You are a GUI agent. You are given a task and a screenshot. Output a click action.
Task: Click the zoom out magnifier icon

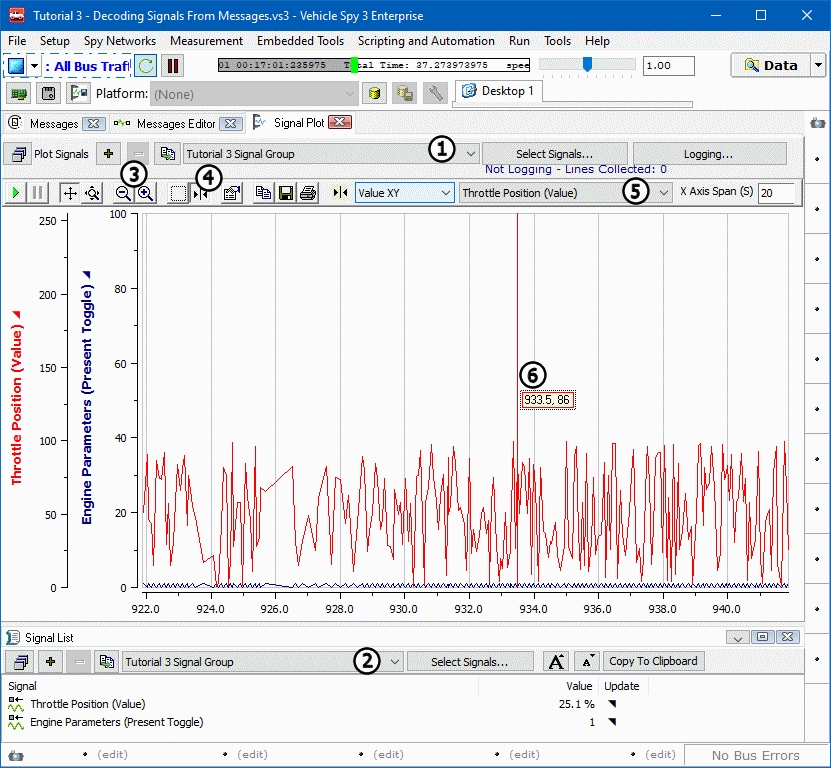point(124,194)
